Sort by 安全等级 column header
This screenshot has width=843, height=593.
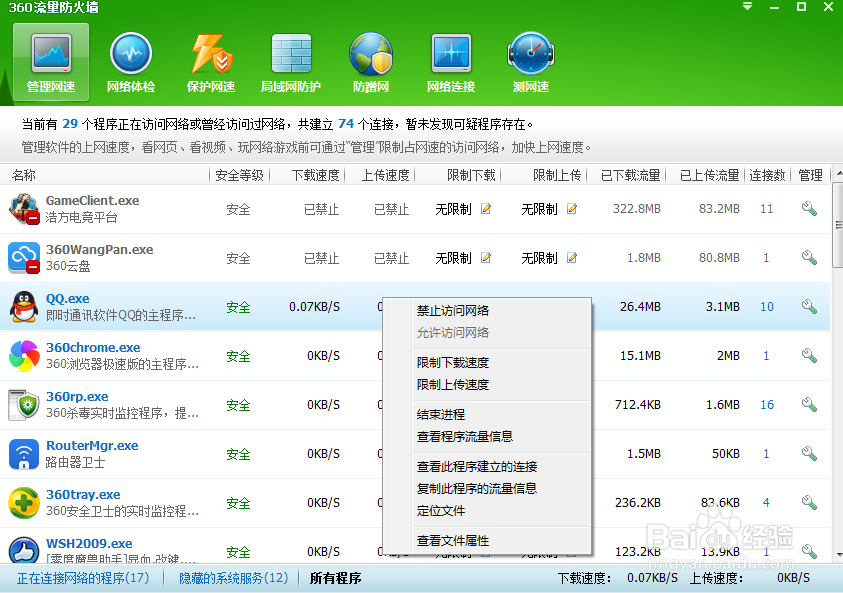tap(239, 175)
